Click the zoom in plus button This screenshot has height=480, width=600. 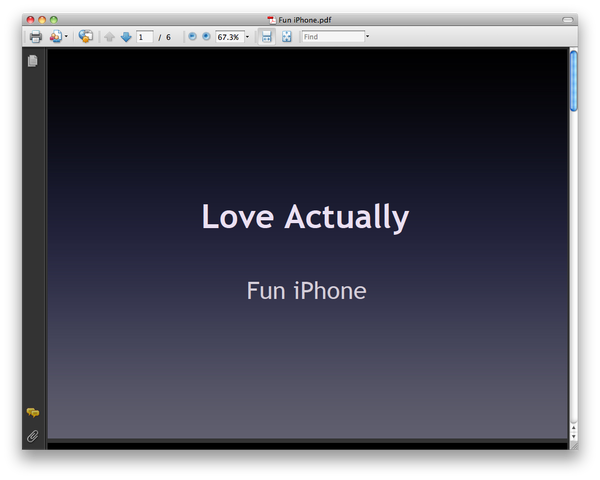(206, 36)
